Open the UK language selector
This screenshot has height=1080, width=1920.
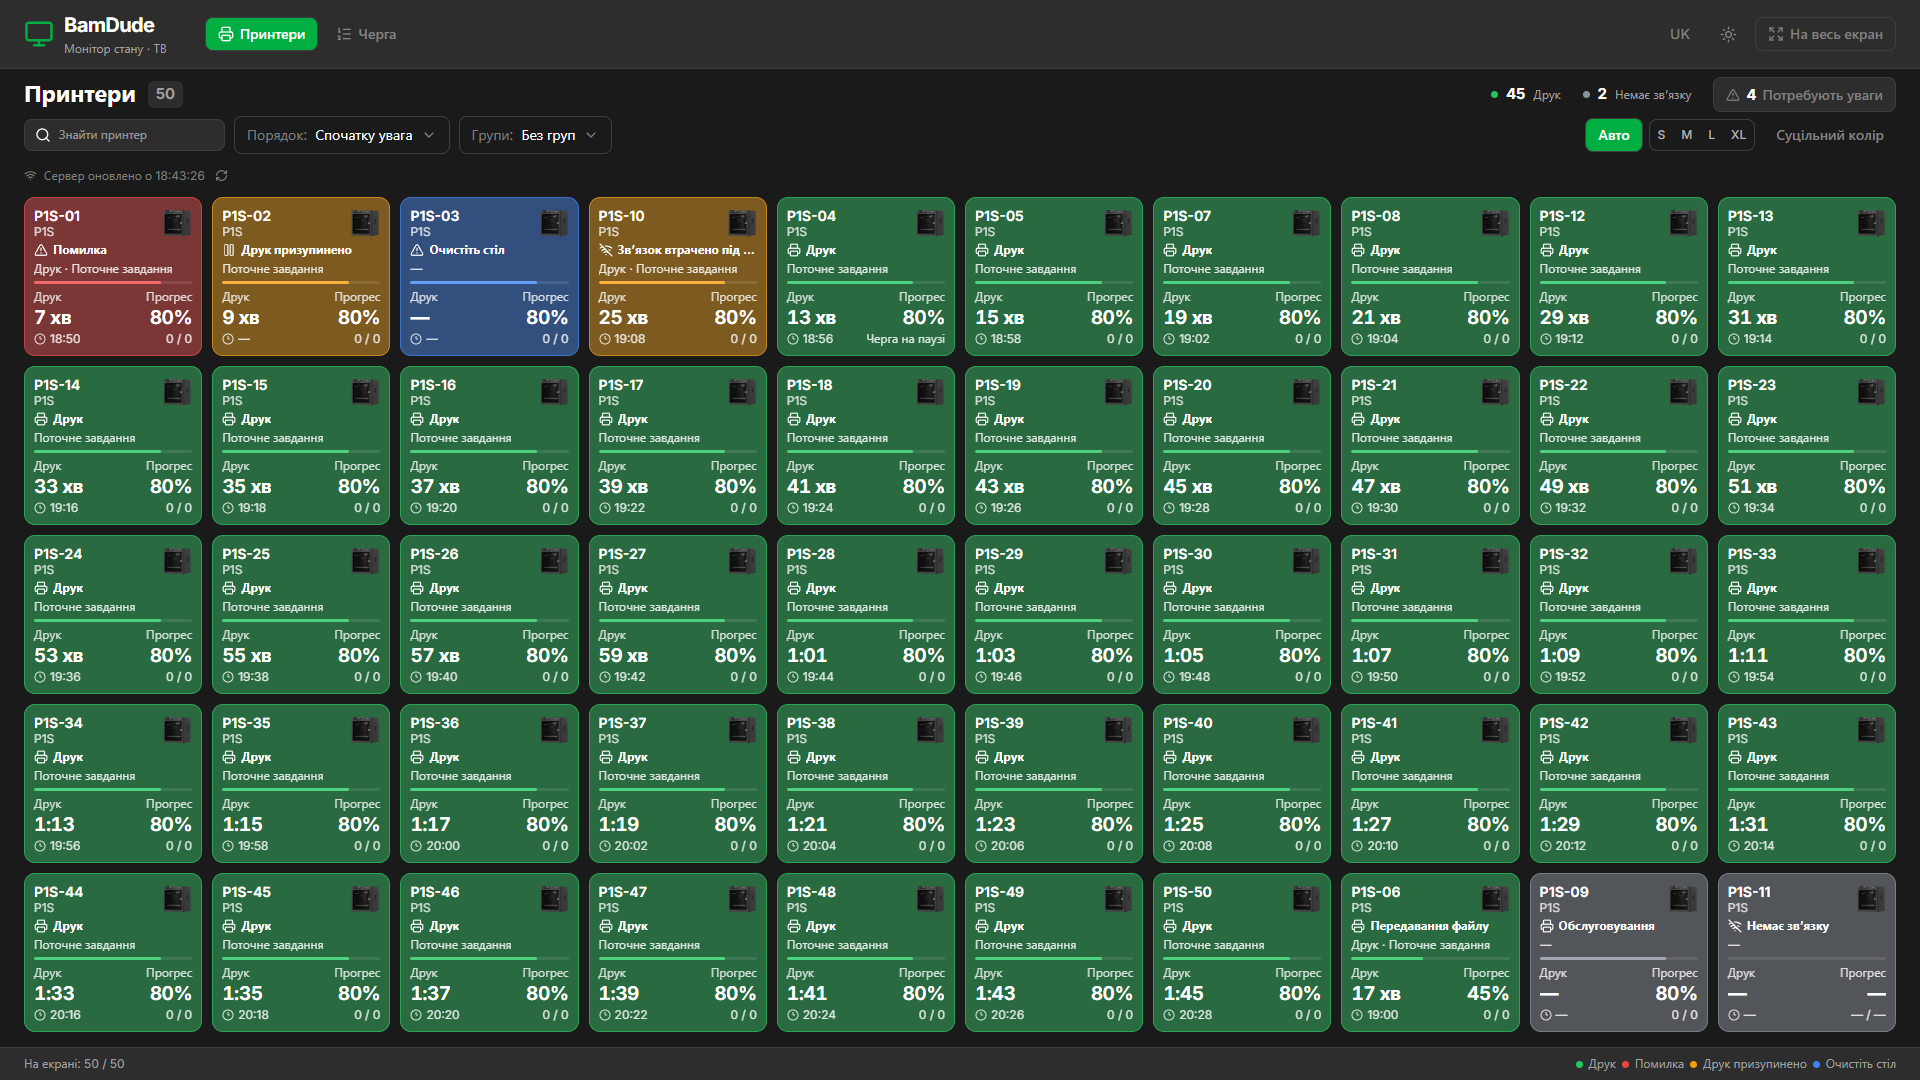click(1679, 34)
